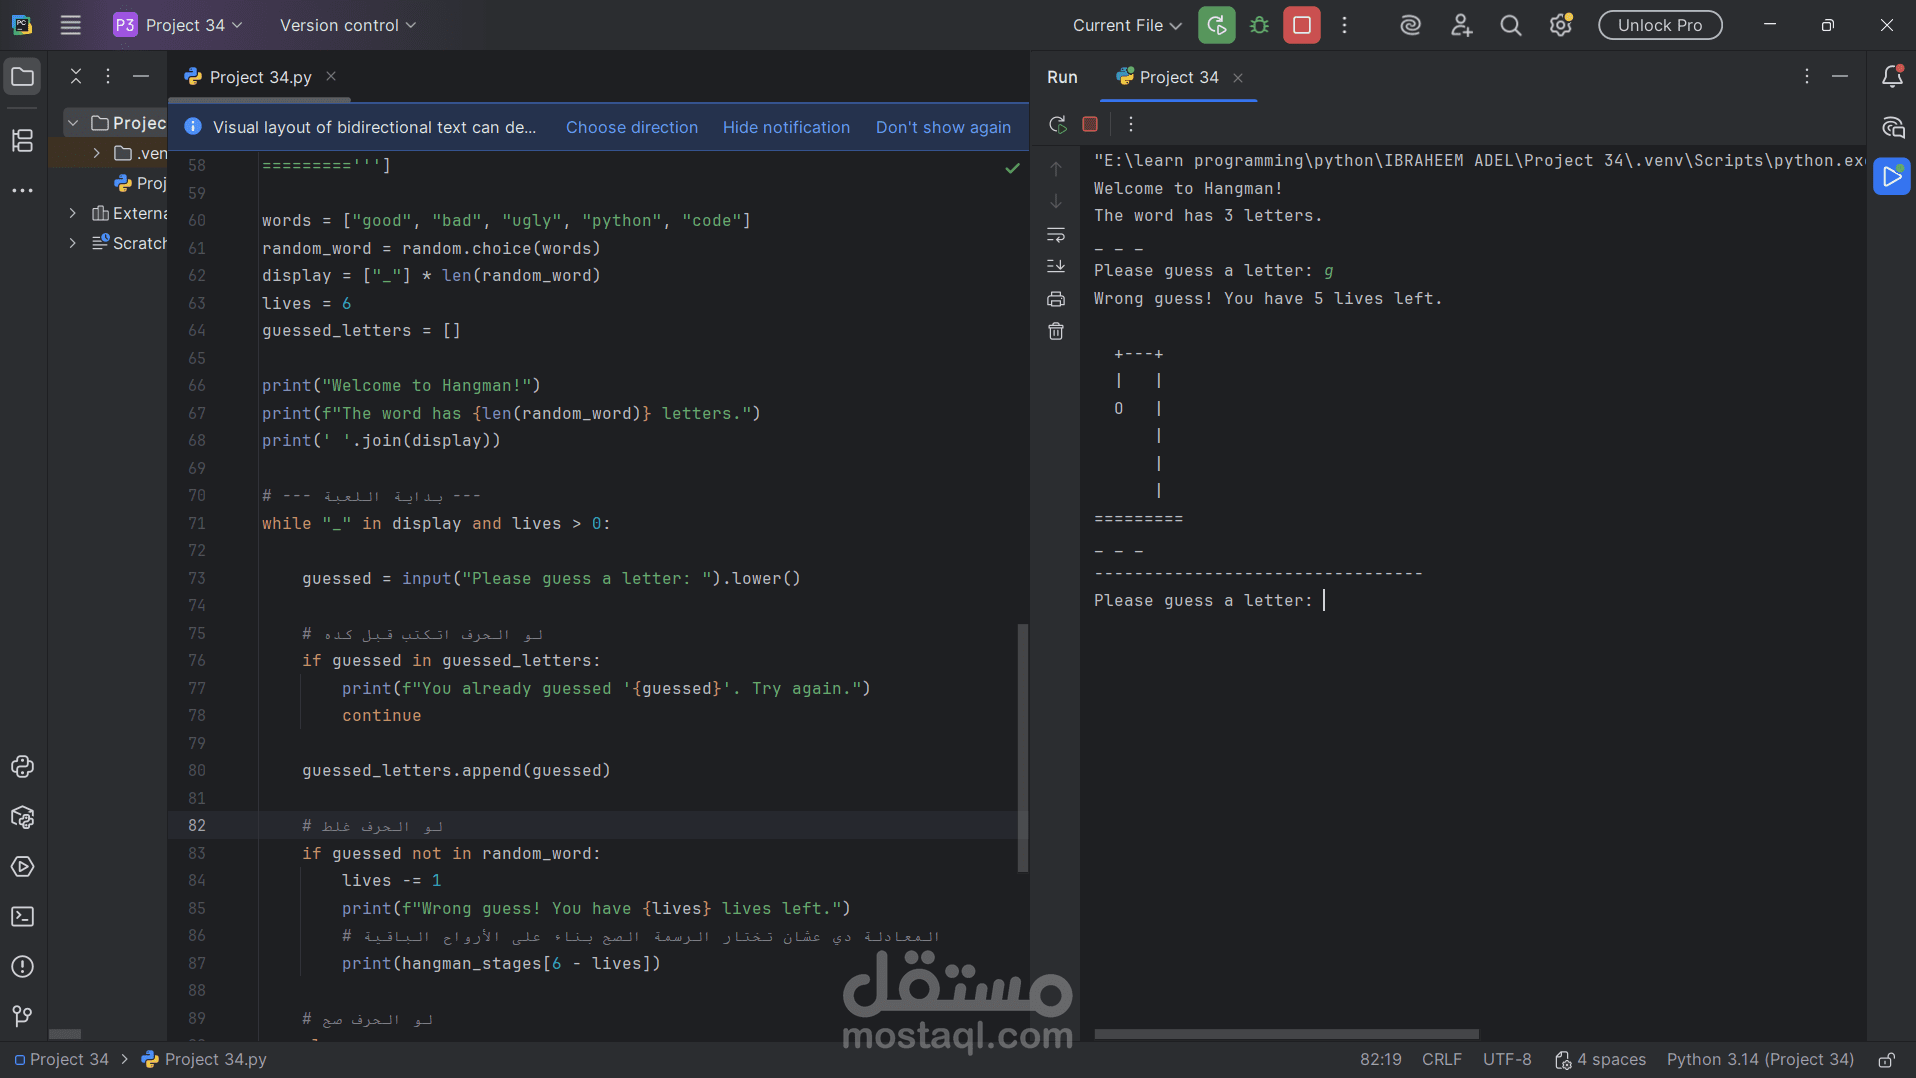
Task: Open the Problems tool window
Action: pos(23,967)
